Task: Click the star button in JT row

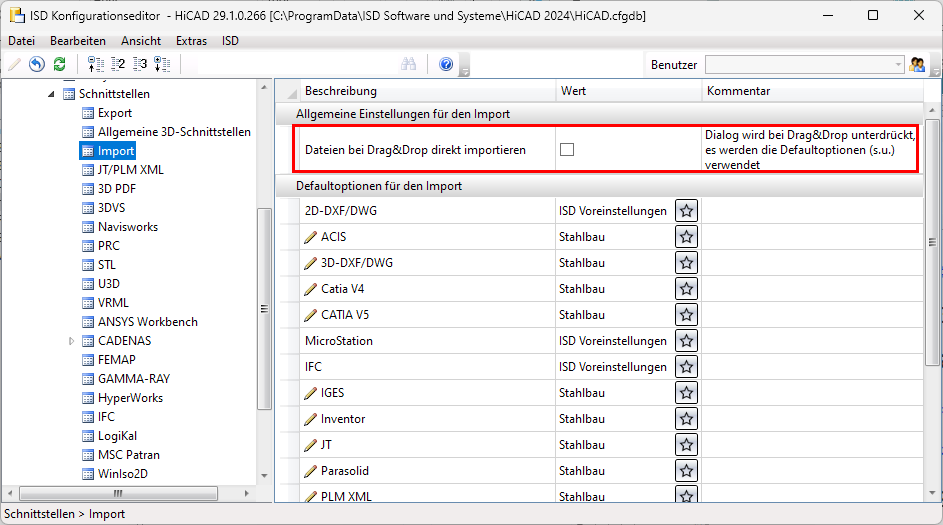Action: click(686, 445)
